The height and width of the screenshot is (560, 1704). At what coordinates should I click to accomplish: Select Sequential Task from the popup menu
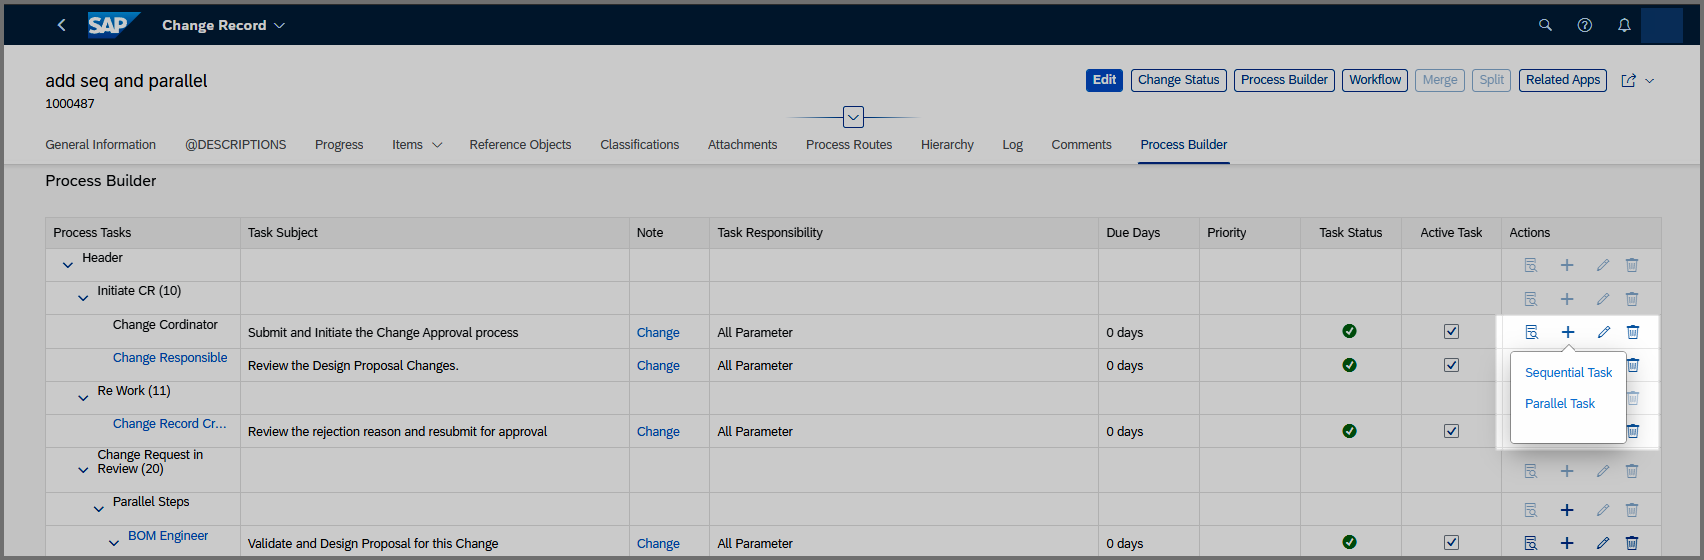coord(1568,372)
